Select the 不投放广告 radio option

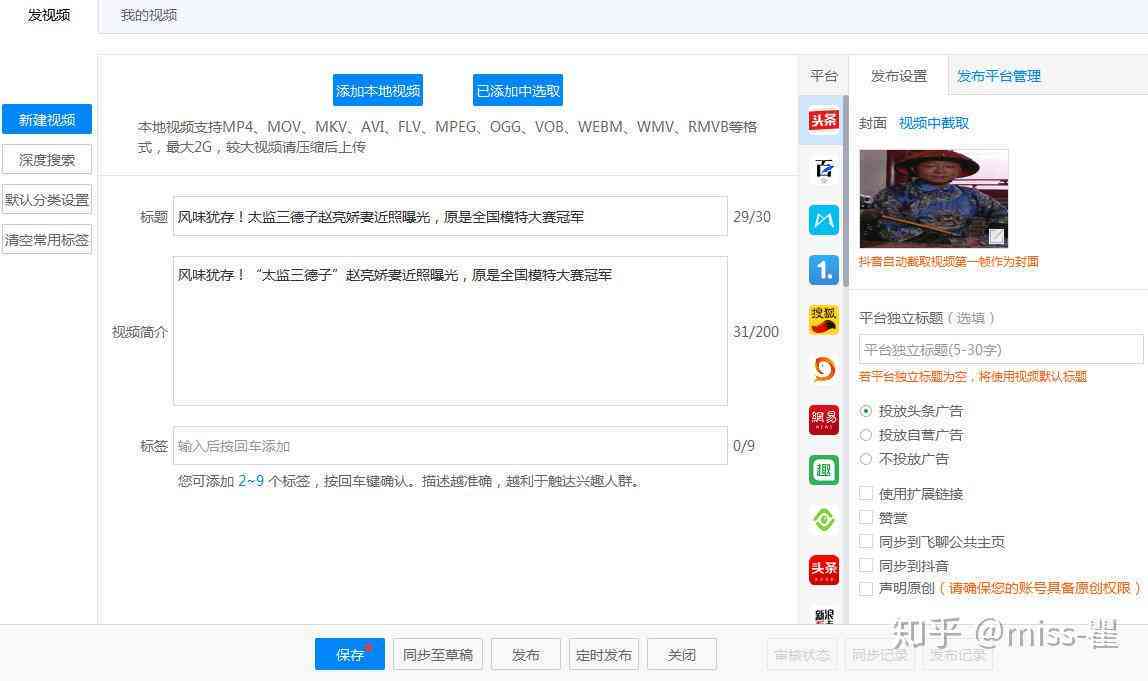866,459
